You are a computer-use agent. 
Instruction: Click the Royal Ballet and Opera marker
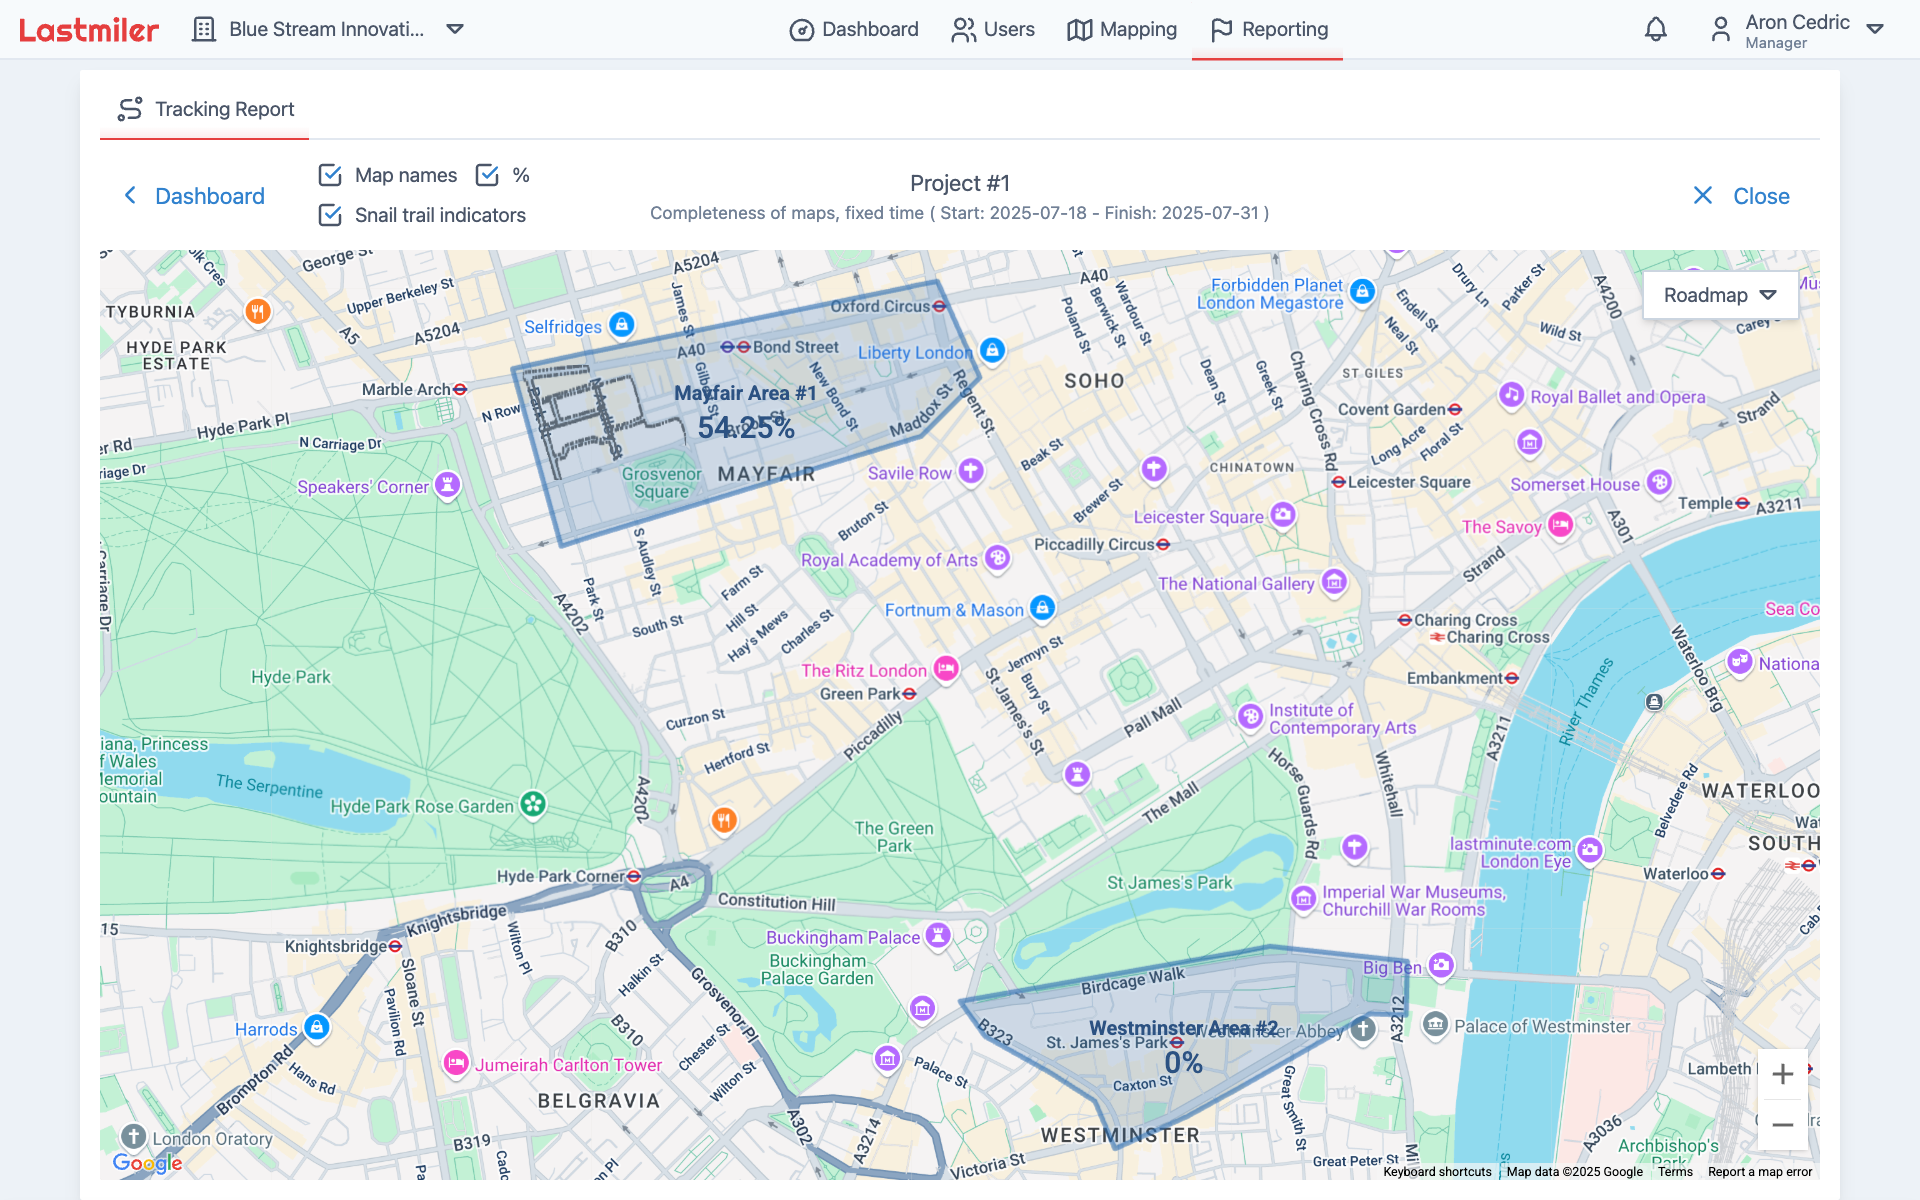pos(1511,395)
